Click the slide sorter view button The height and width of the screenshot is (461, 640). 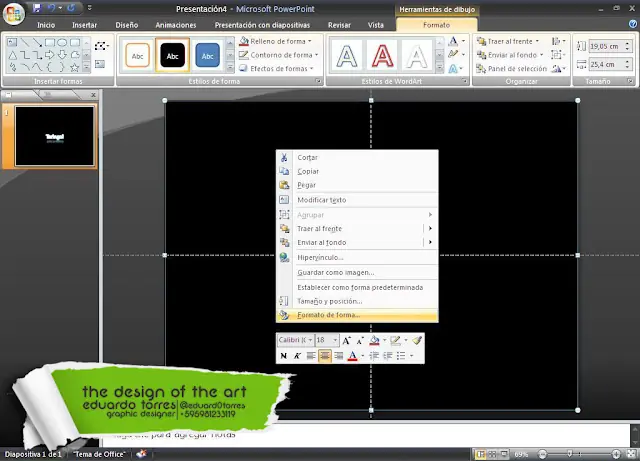click(493, 454)
